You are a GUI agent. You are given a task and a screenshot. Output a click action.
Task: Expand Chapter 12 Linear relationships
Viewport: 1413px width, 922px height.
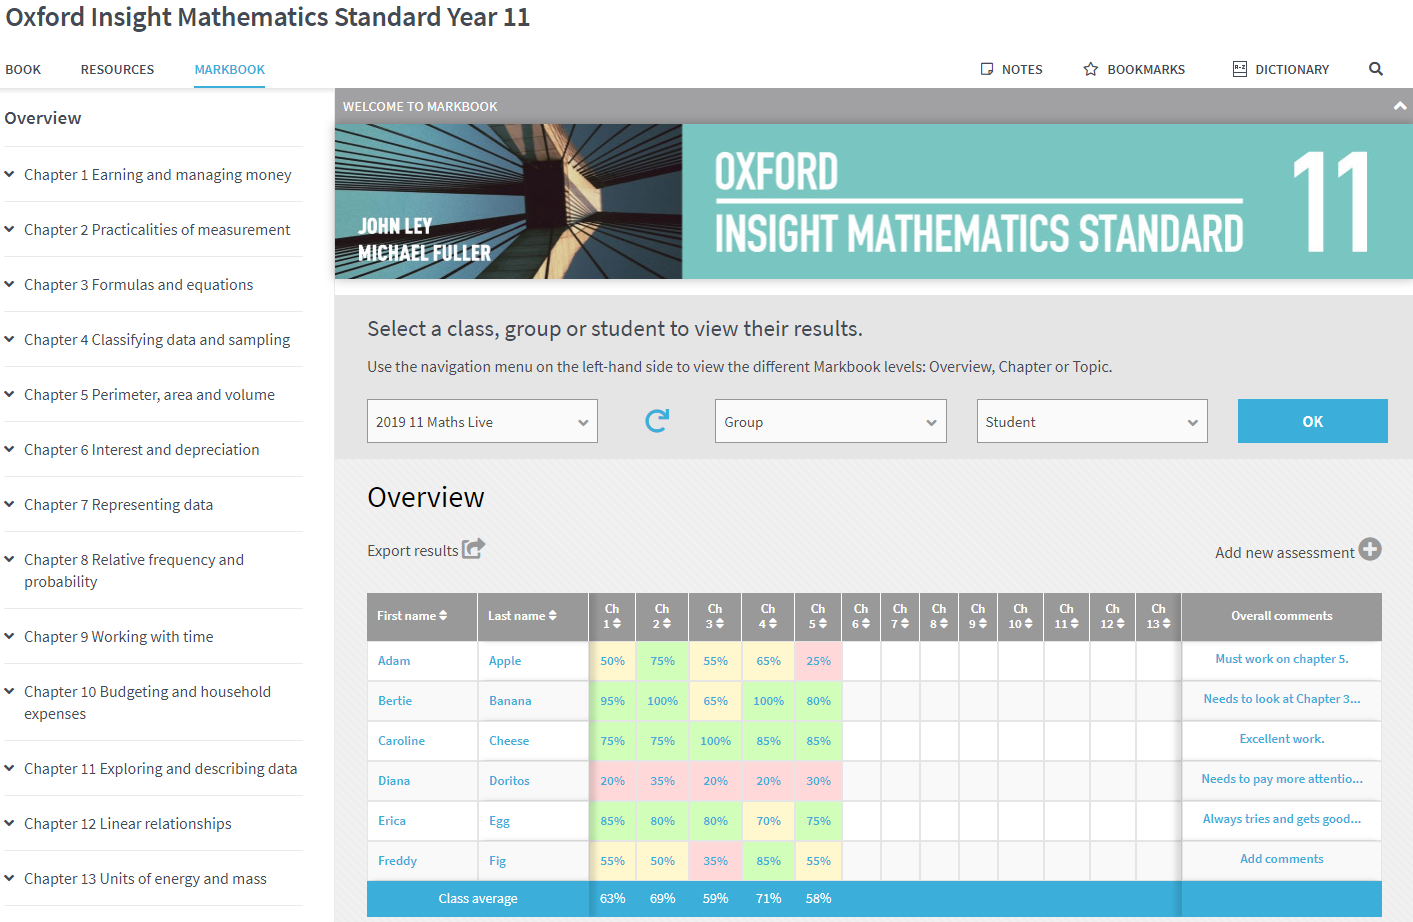(x=10, y=823)
